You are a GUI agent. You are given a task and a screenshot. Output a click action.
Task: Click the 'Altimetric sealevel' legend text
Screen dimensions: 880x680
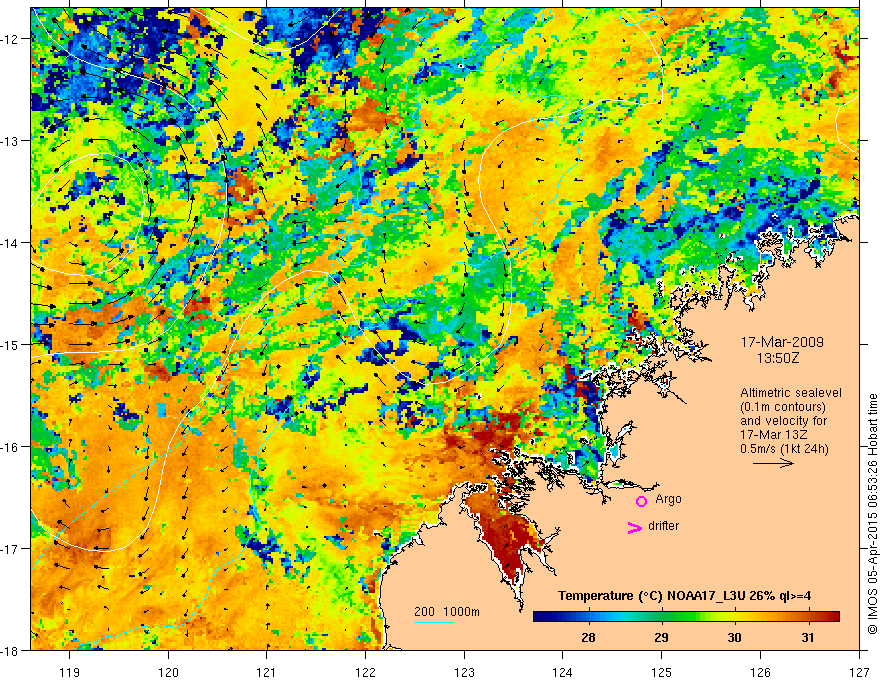point(791,393)
